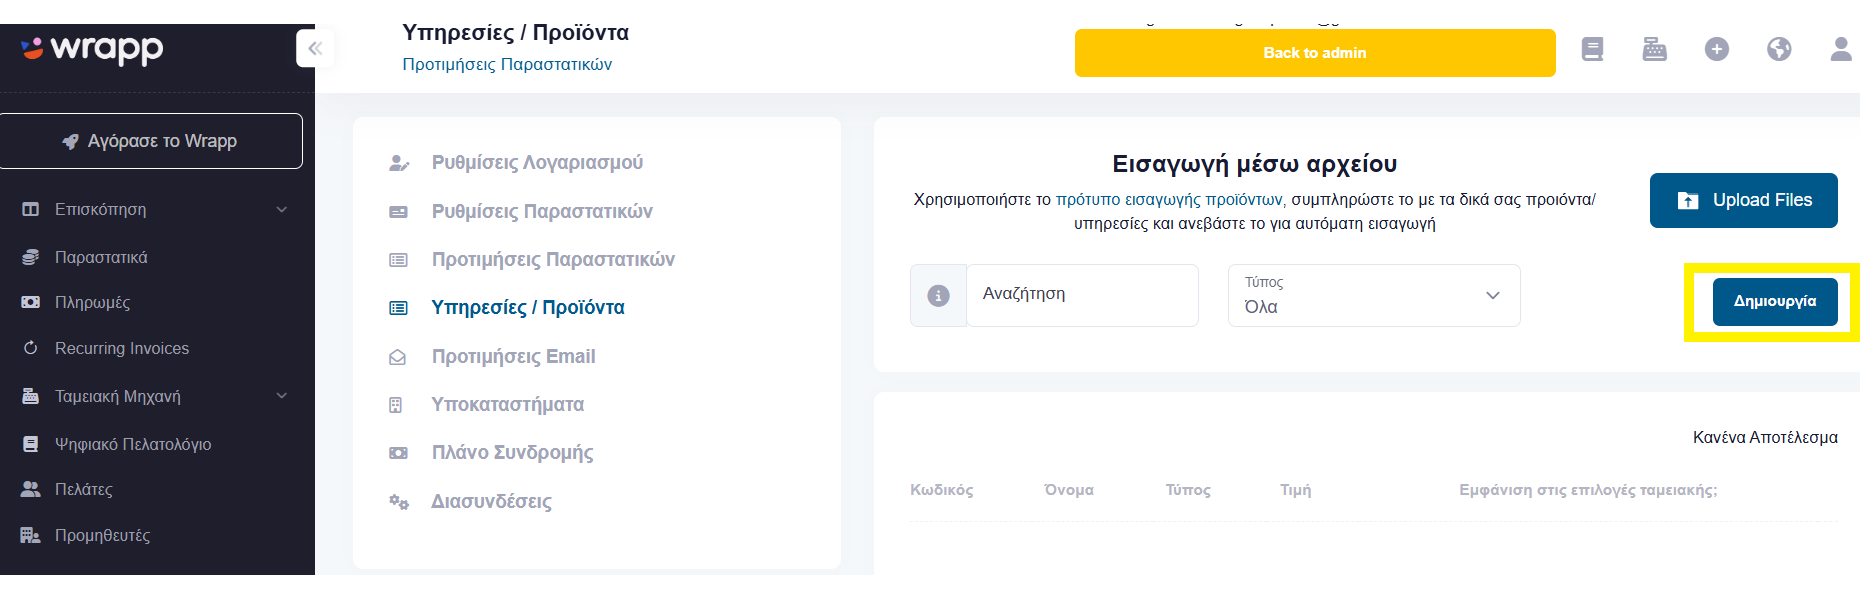The width and height of the screenshot is (1860, 599).
Task: Collapse the sidebar with double-chevron button
Action: (x=315, y=48)
